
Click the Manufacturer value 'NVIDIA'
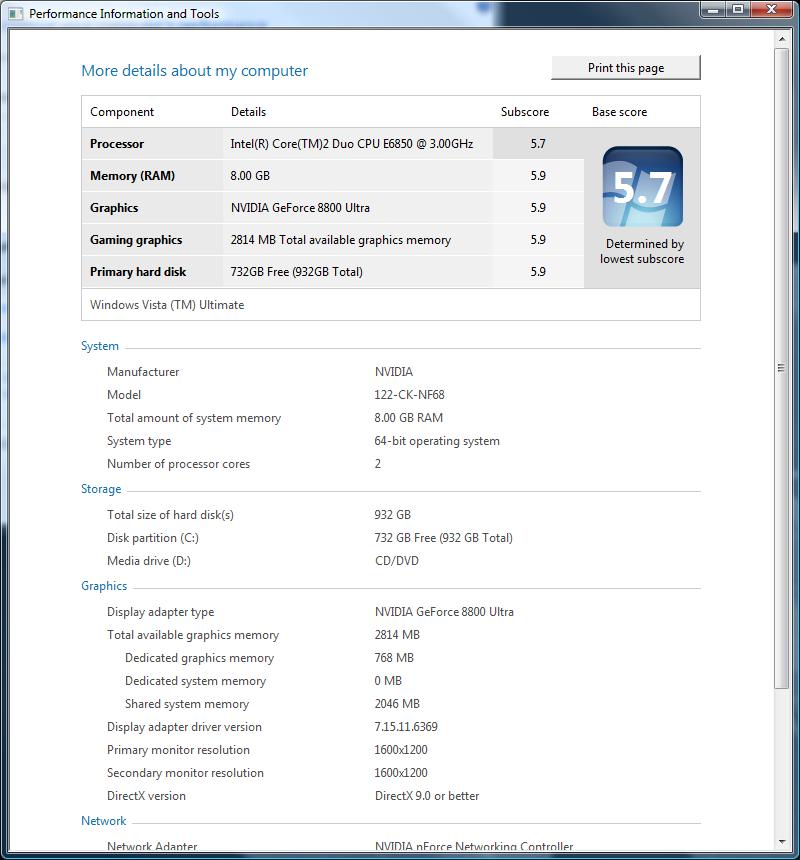[x=394, y=372]
